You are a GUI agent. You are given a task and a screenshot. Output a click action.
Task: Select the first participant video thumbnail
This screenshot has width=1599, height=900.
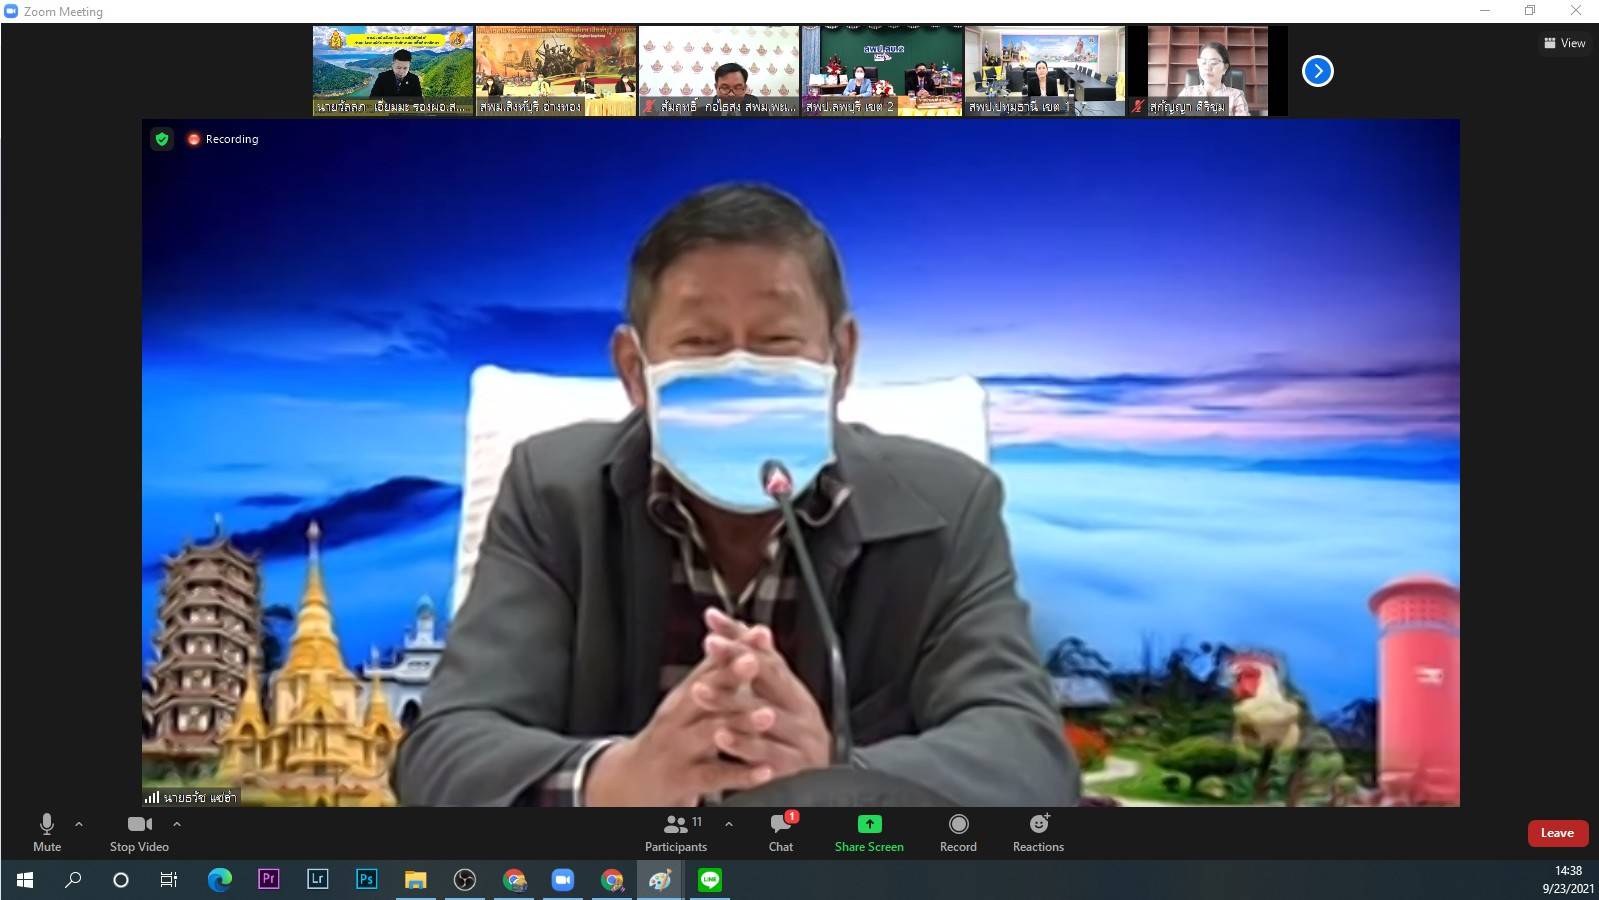pos(393,71)
